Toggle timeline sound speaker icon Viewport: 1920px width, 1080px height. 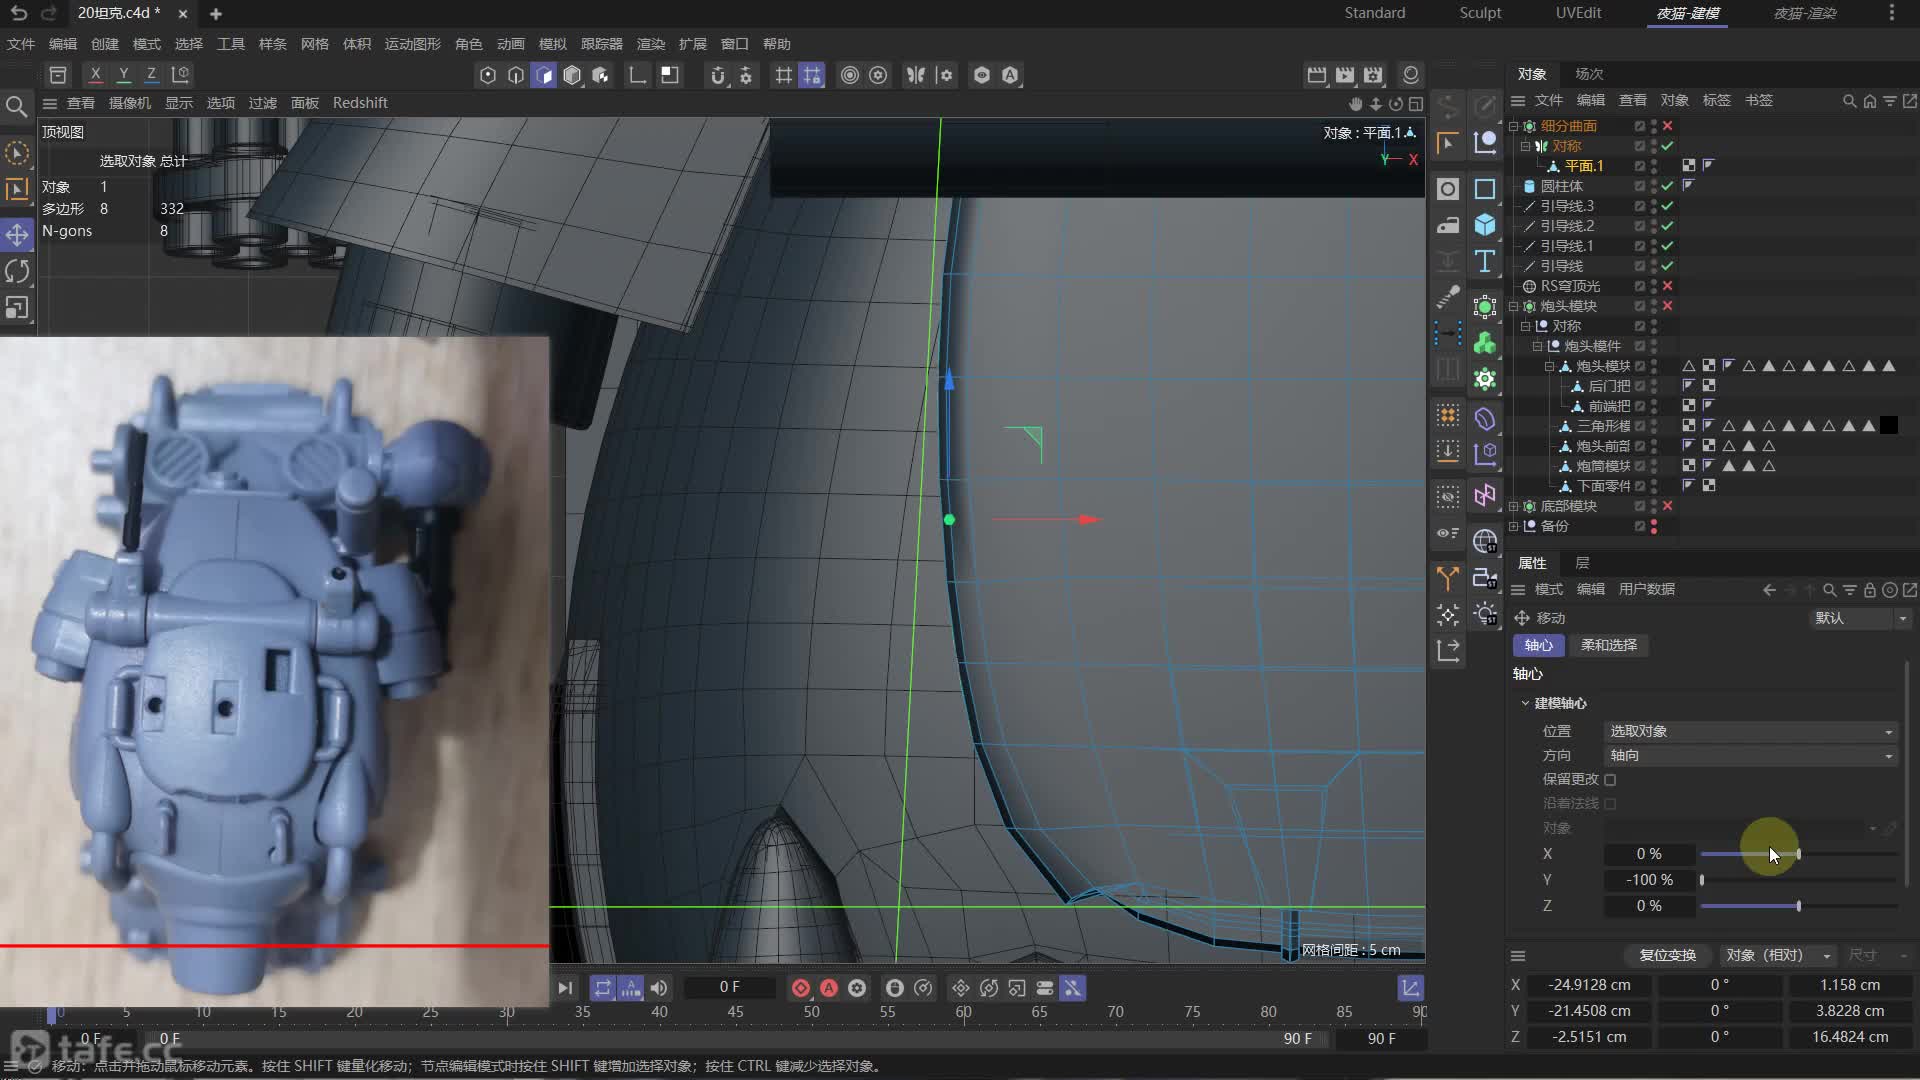[659, 988]
